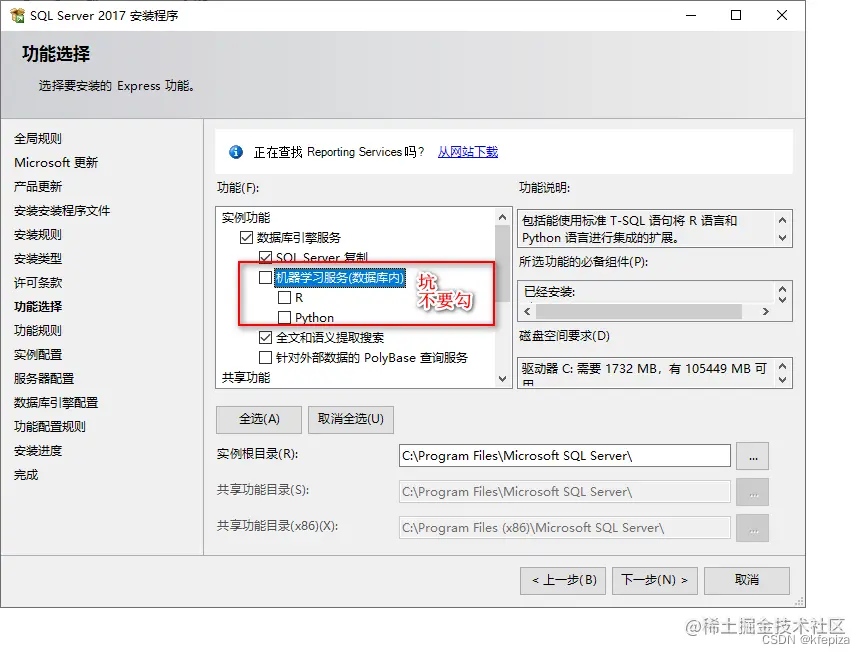Check the PolyBase 查询服务 checkbox
This screenshot has height=656, width=865.
[265, 358]
